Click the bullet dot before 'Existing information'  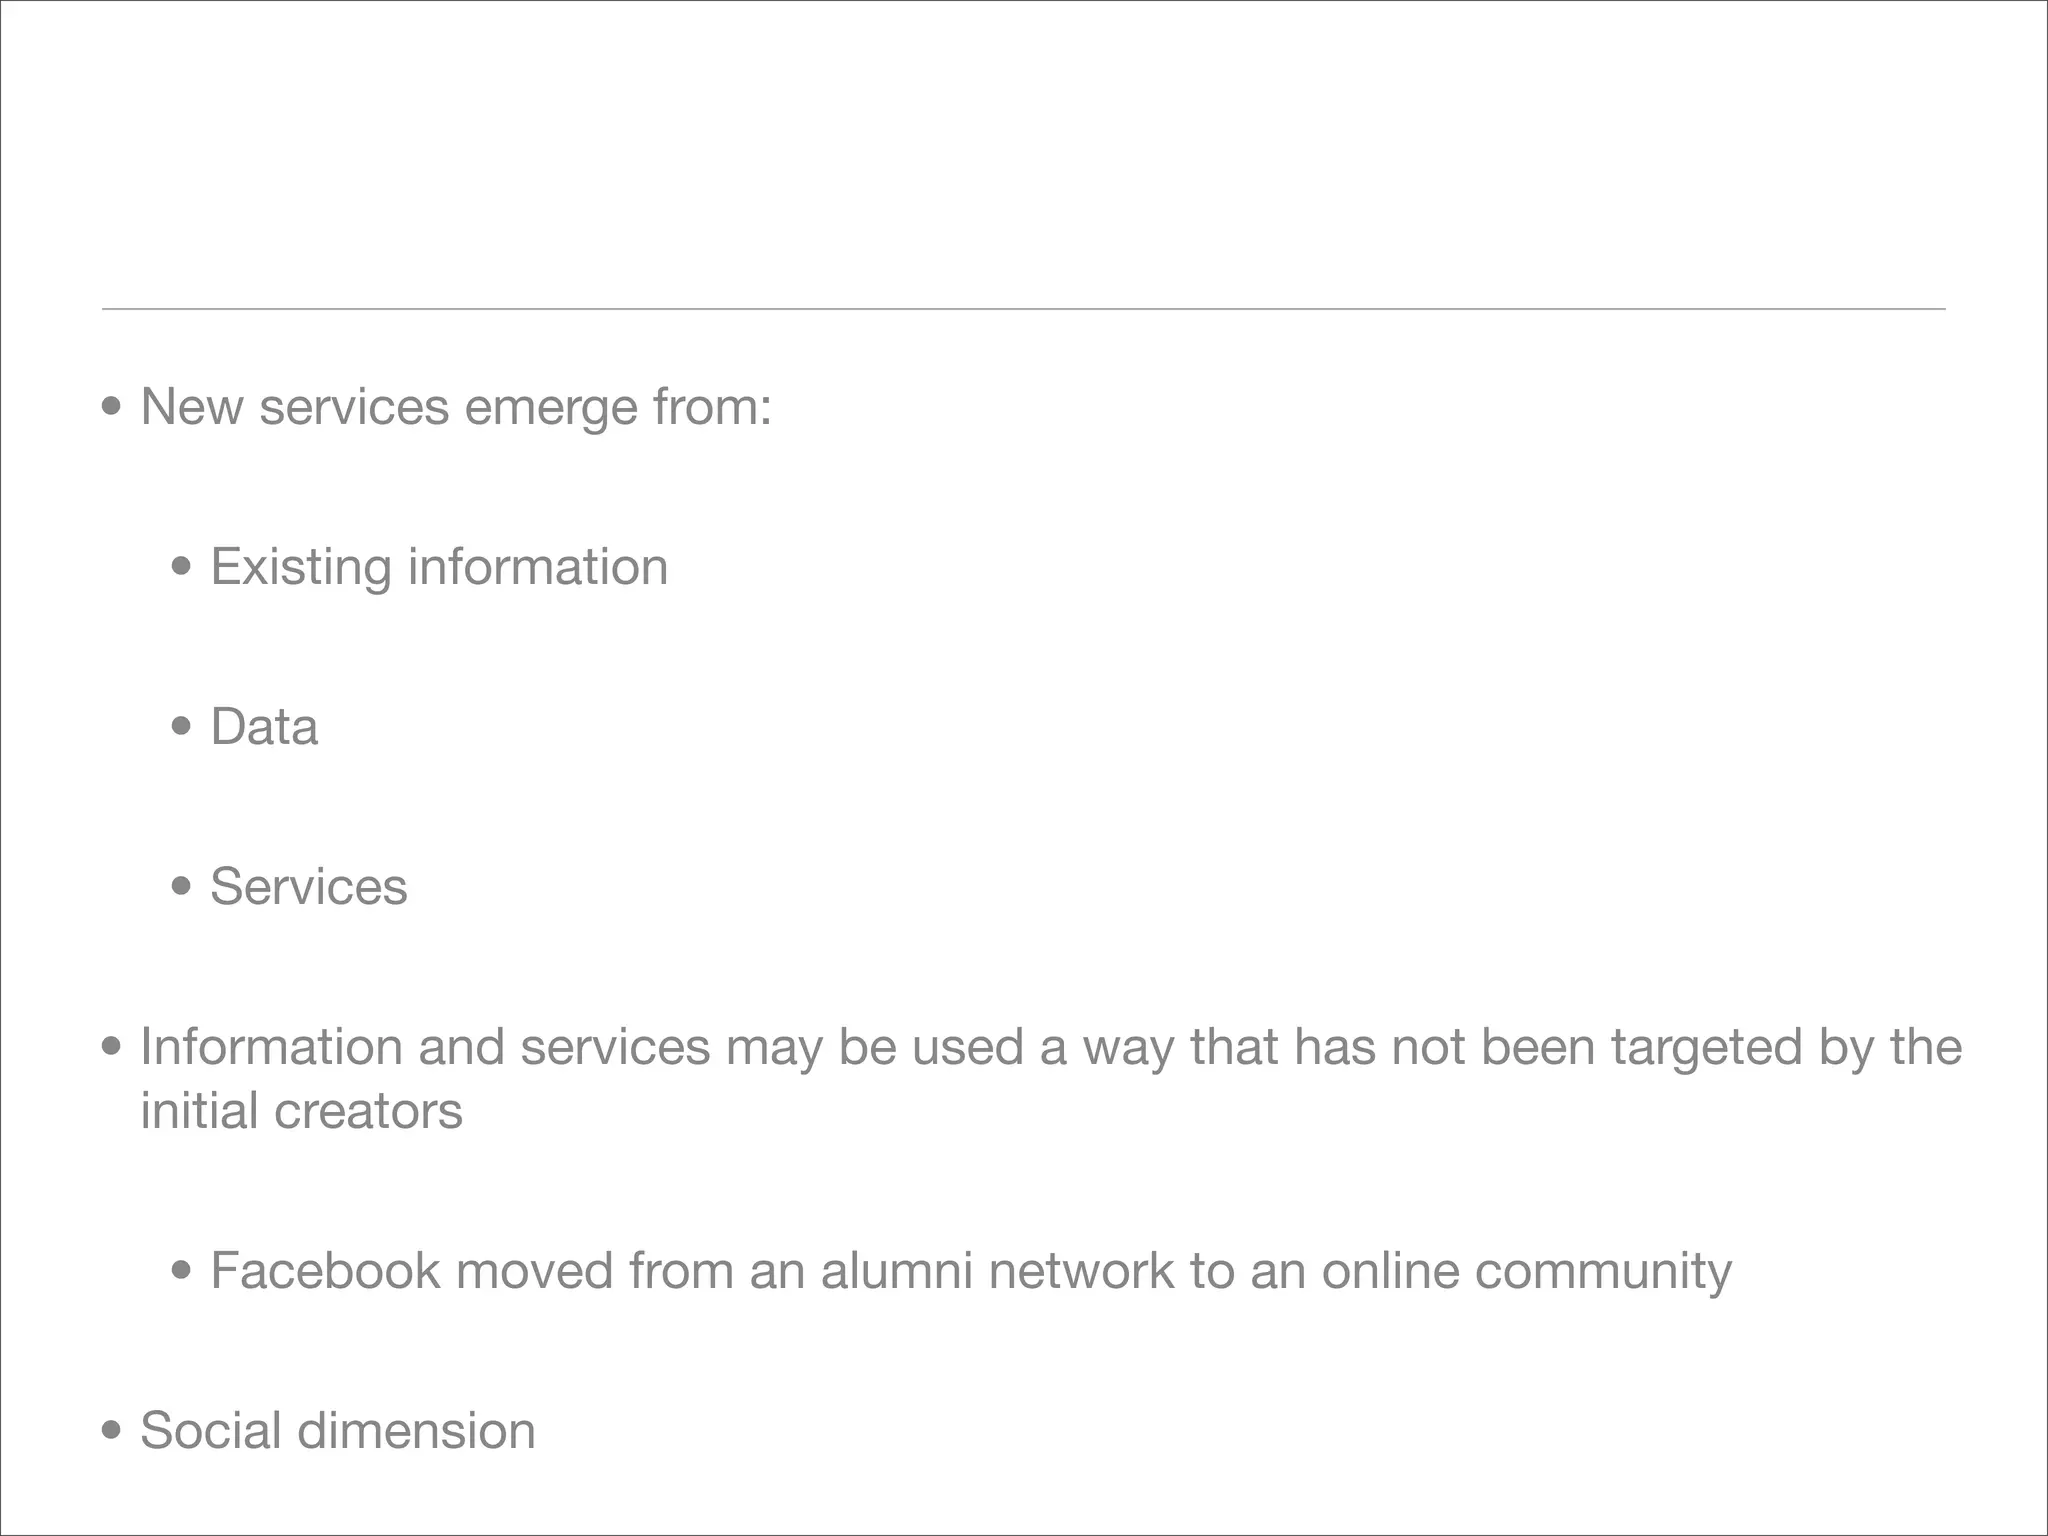click(181, 568)
